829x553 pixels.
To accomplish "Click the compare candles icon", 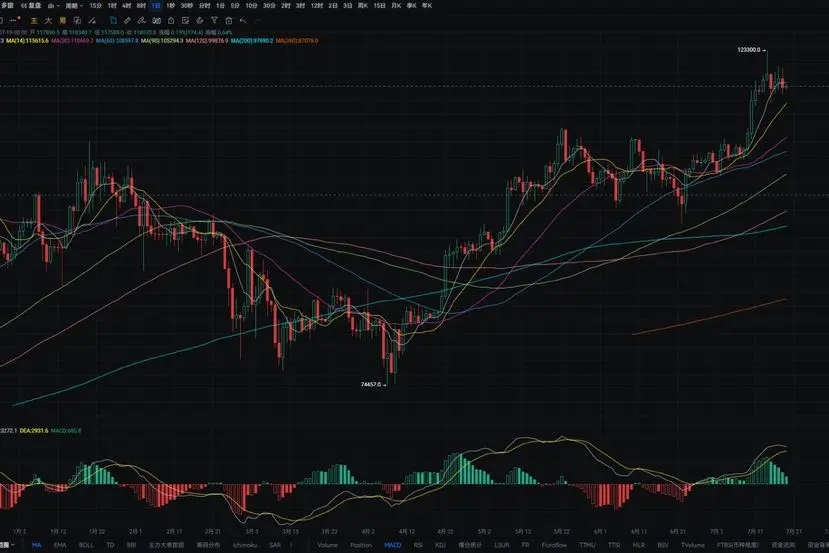I will coord(156,21).
